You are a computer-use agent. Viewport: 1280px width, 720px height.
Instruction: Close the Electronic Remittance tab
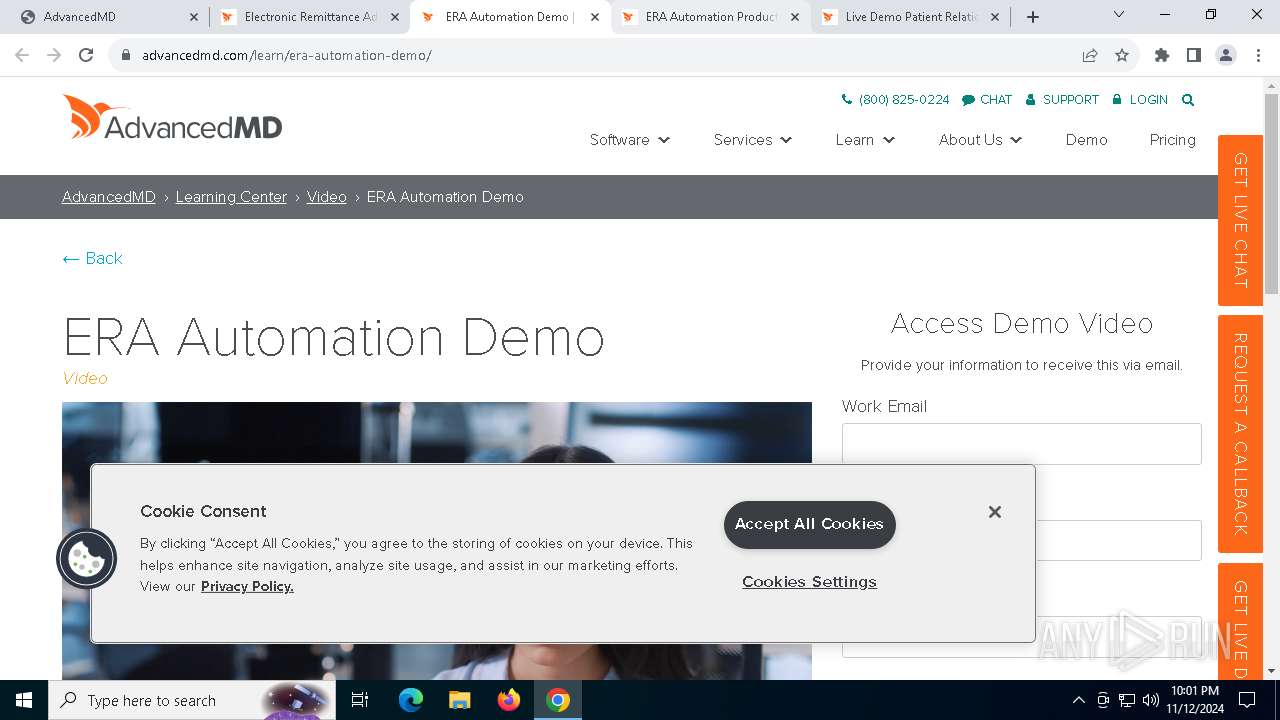pyautogui.click(x=395, y=17)
